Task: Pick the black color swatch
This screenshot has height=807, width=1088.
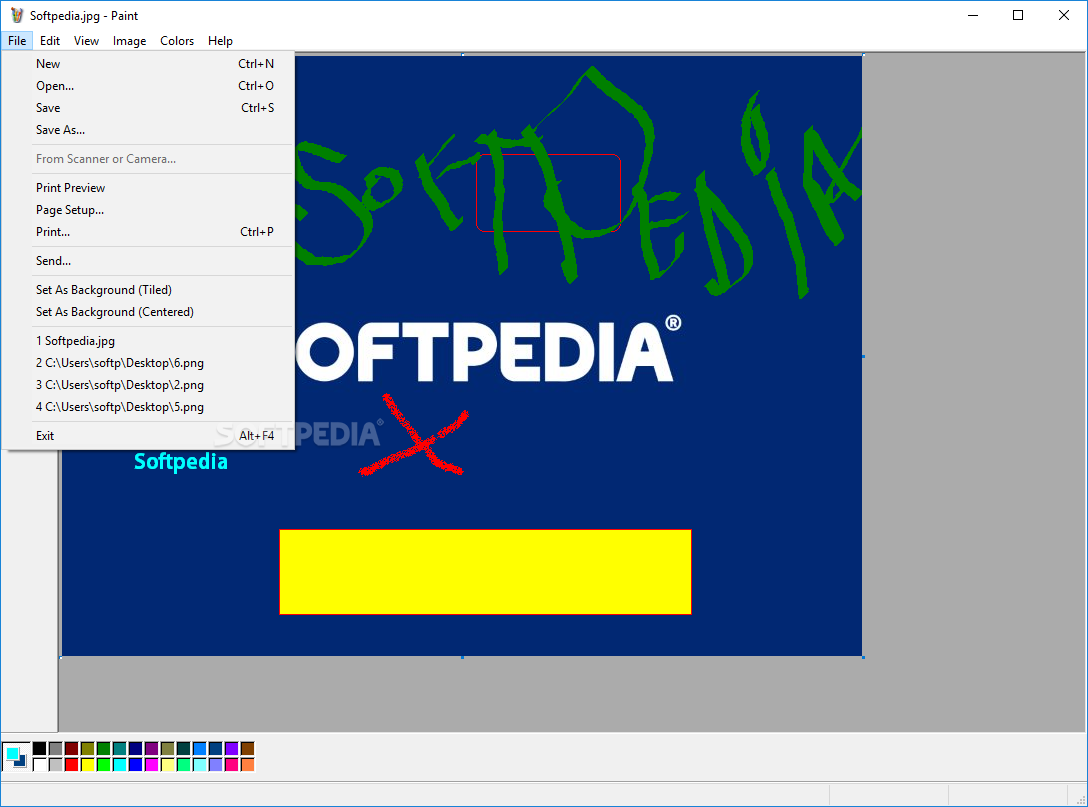Action: click(40, 748)
